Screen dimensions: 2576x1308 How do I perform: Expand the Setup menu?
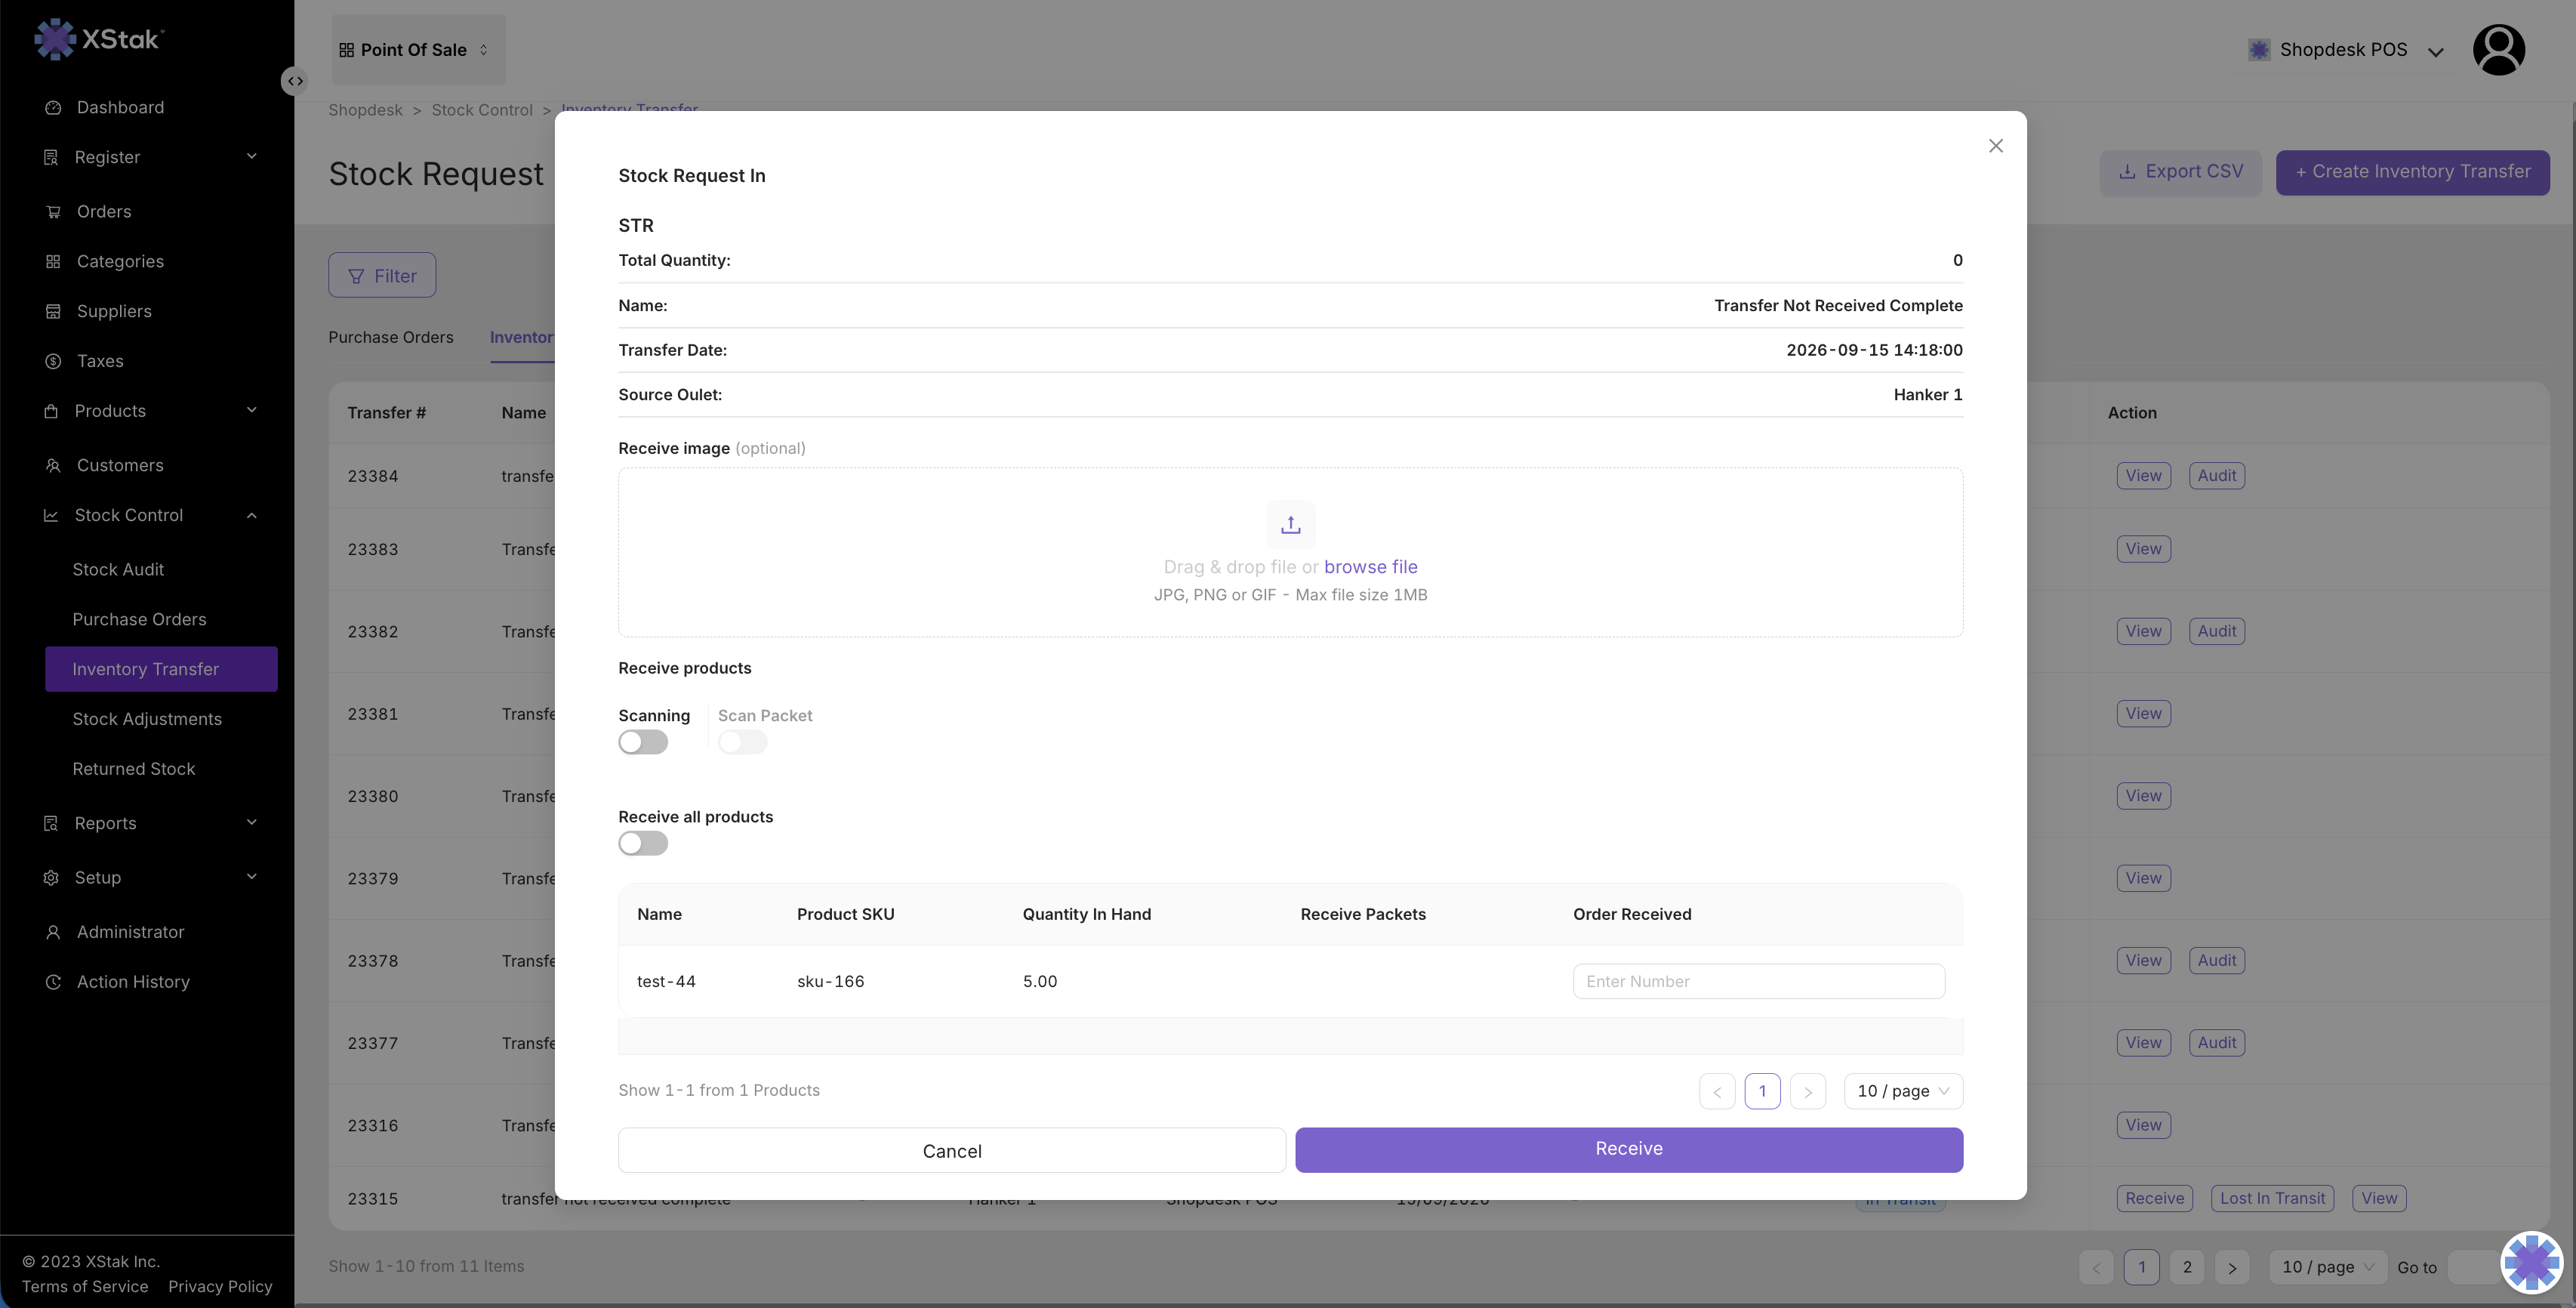[150, 877]
